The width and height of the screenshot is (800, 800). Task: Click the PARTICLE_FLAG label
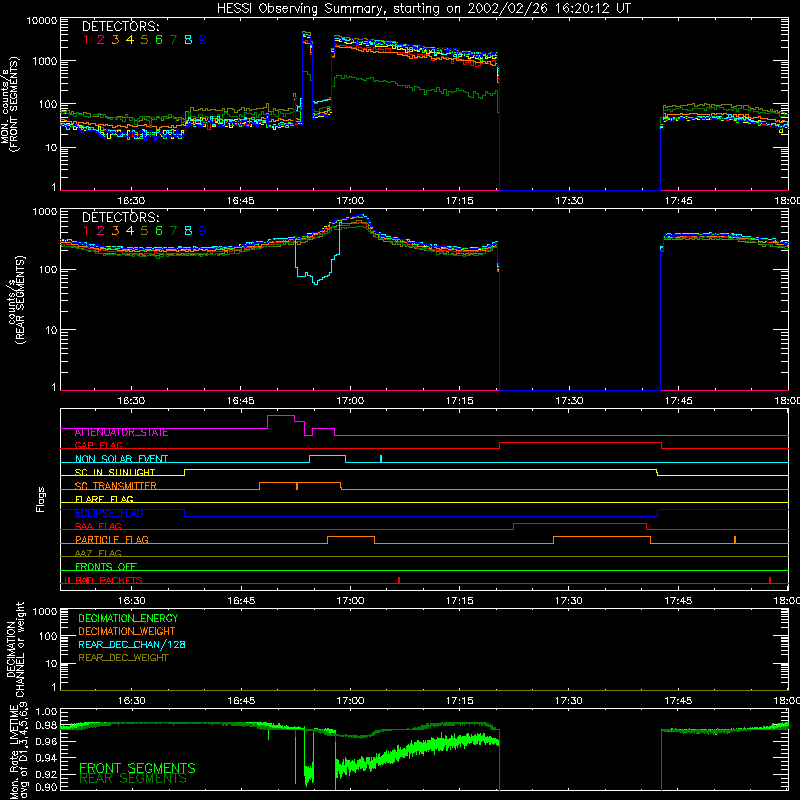click(112, 539)
